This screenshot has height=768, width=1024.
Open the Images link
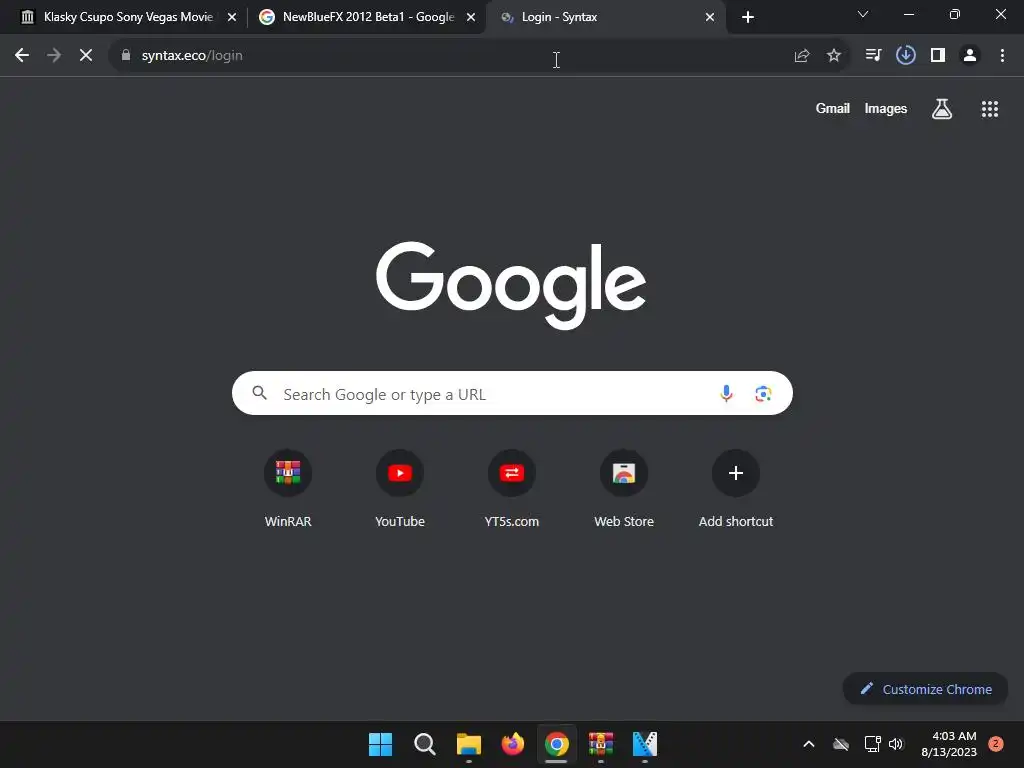[886, 108]
